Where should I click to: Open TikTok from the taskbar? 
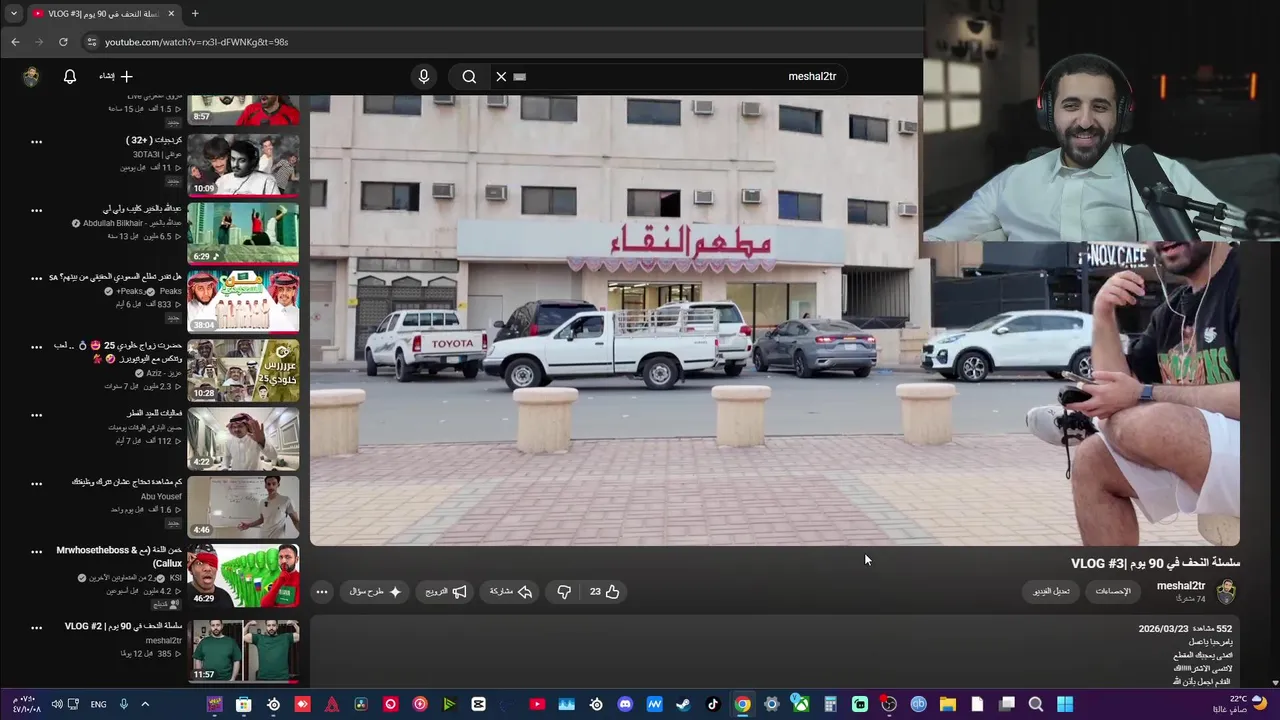click(713, 704)
